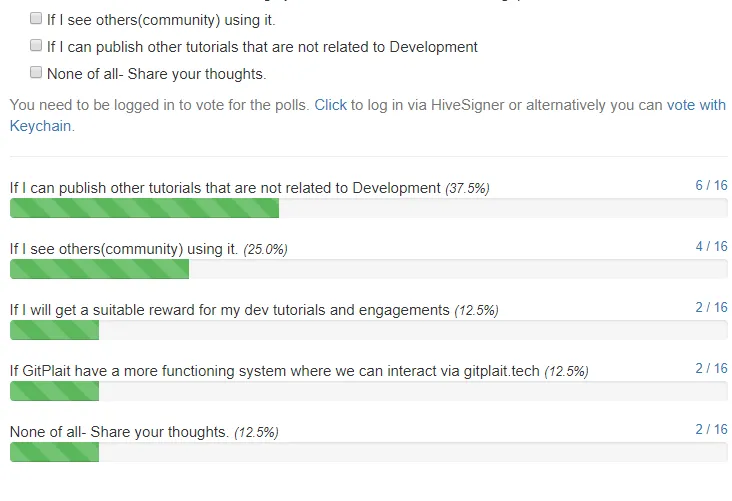
Task: Open the 6 / 16 vote count
Action: point(711,185)
